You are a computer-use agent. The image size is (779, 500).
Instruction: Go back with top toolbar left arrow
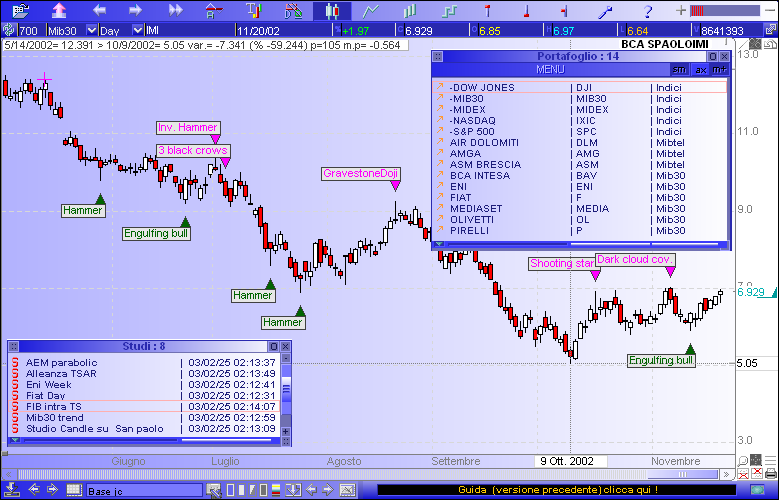tap(99, 10)
